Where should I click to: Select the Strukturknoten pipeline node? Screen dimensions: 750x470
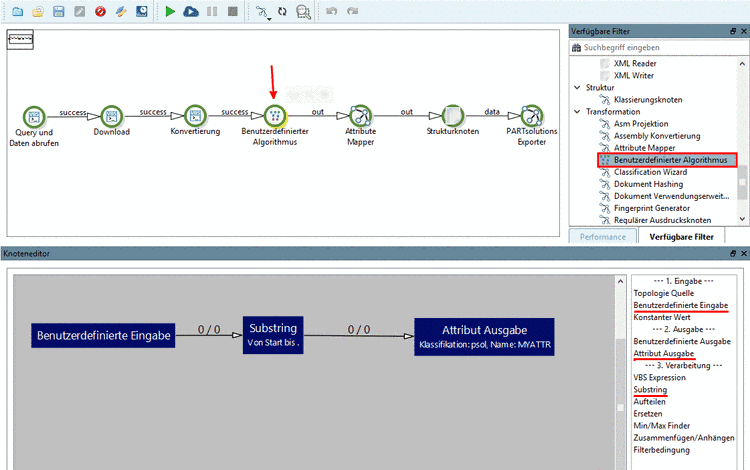coord(452,116)
